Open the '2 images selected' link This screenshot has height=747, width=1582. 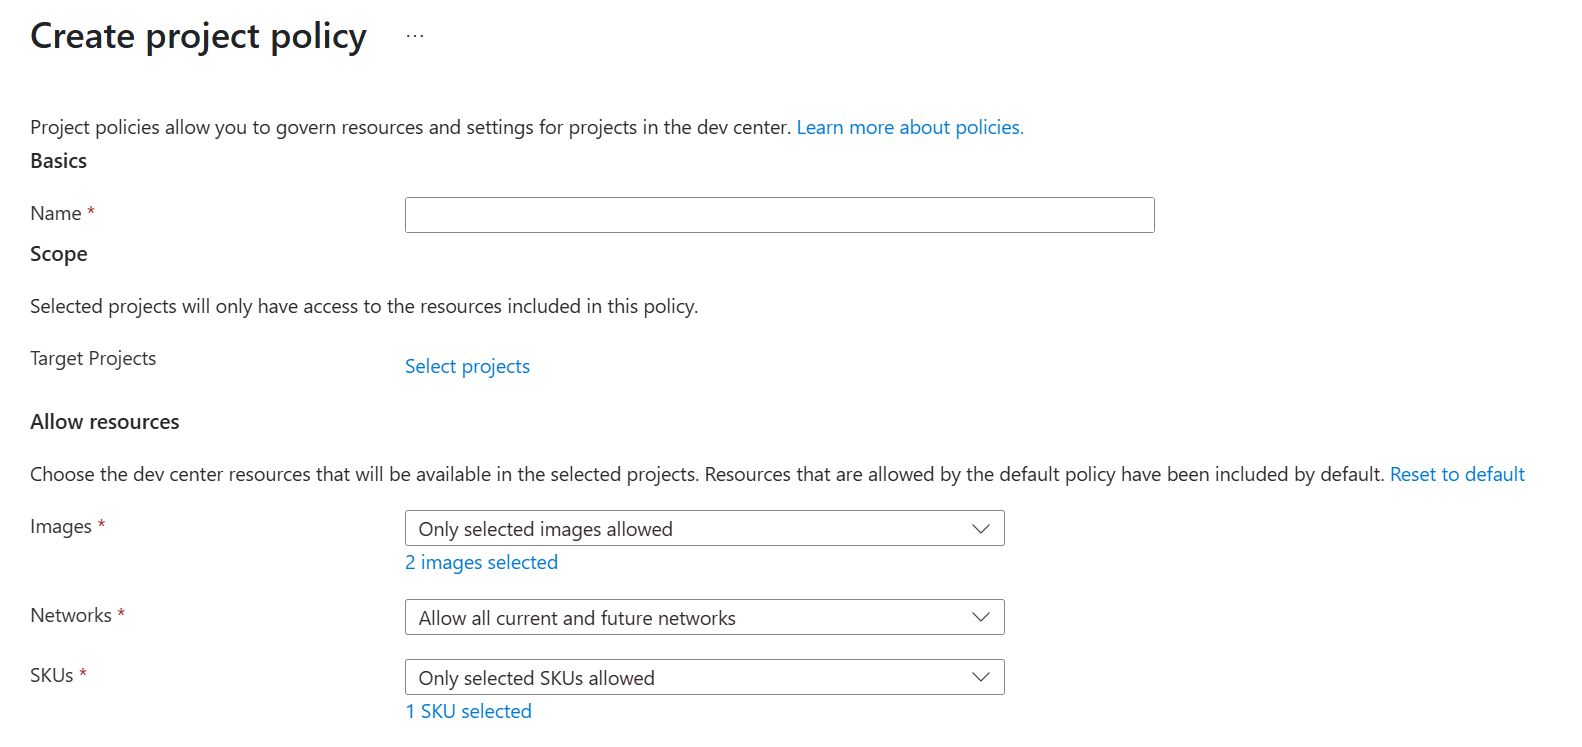click(481, 562)
